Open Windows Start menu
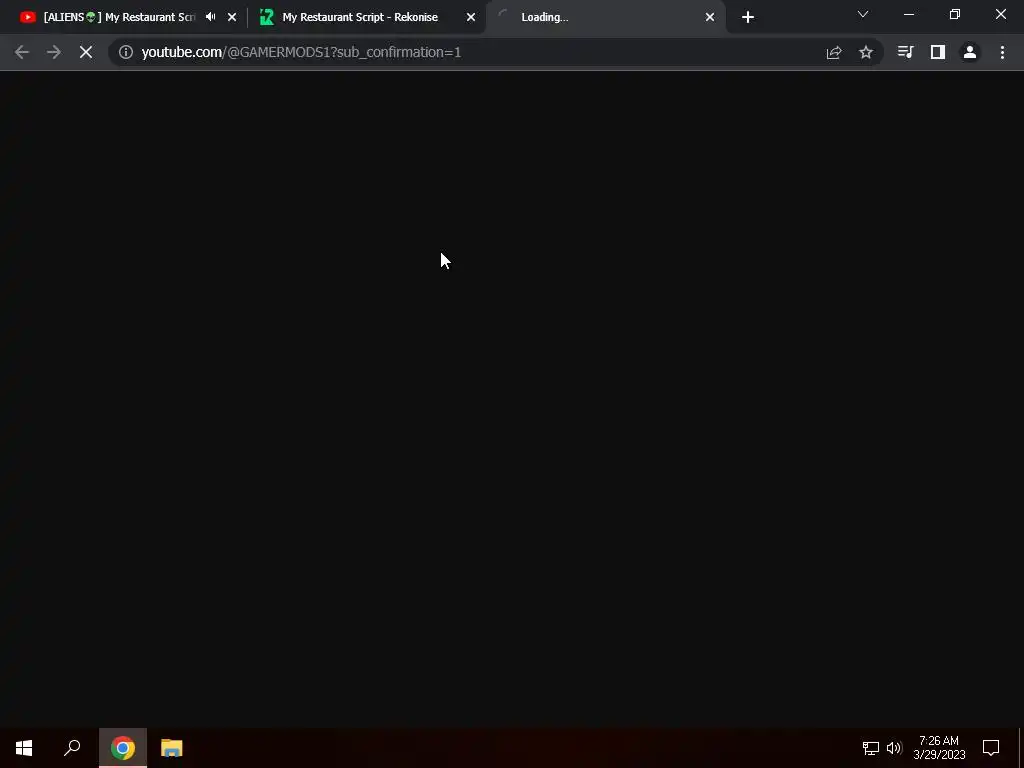Screen dimensions: 1024x768 click(x=24, y=748)
